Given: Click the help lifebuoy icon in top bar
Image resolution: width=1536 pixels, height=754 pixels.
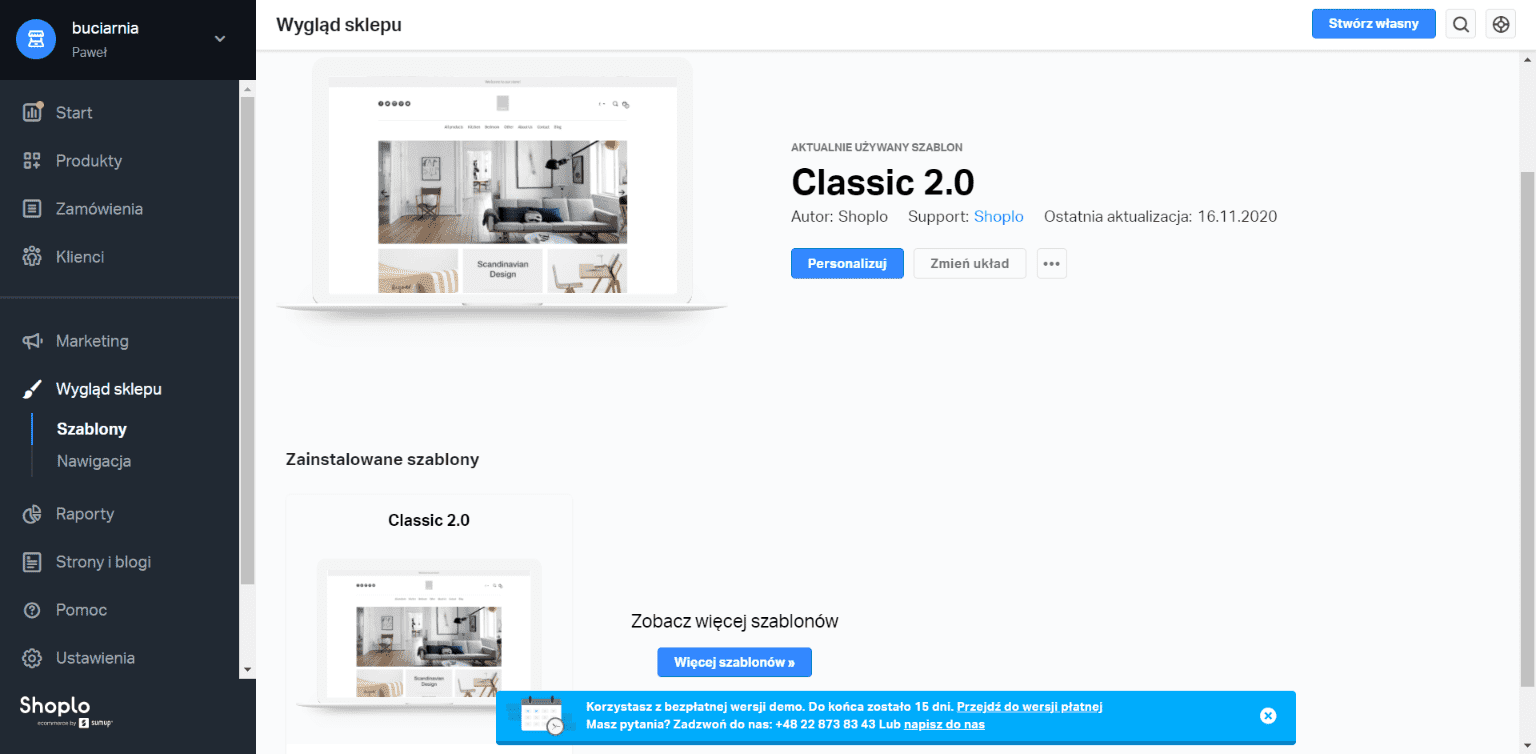Looking at the screenshot, I should click(1501, 24).
